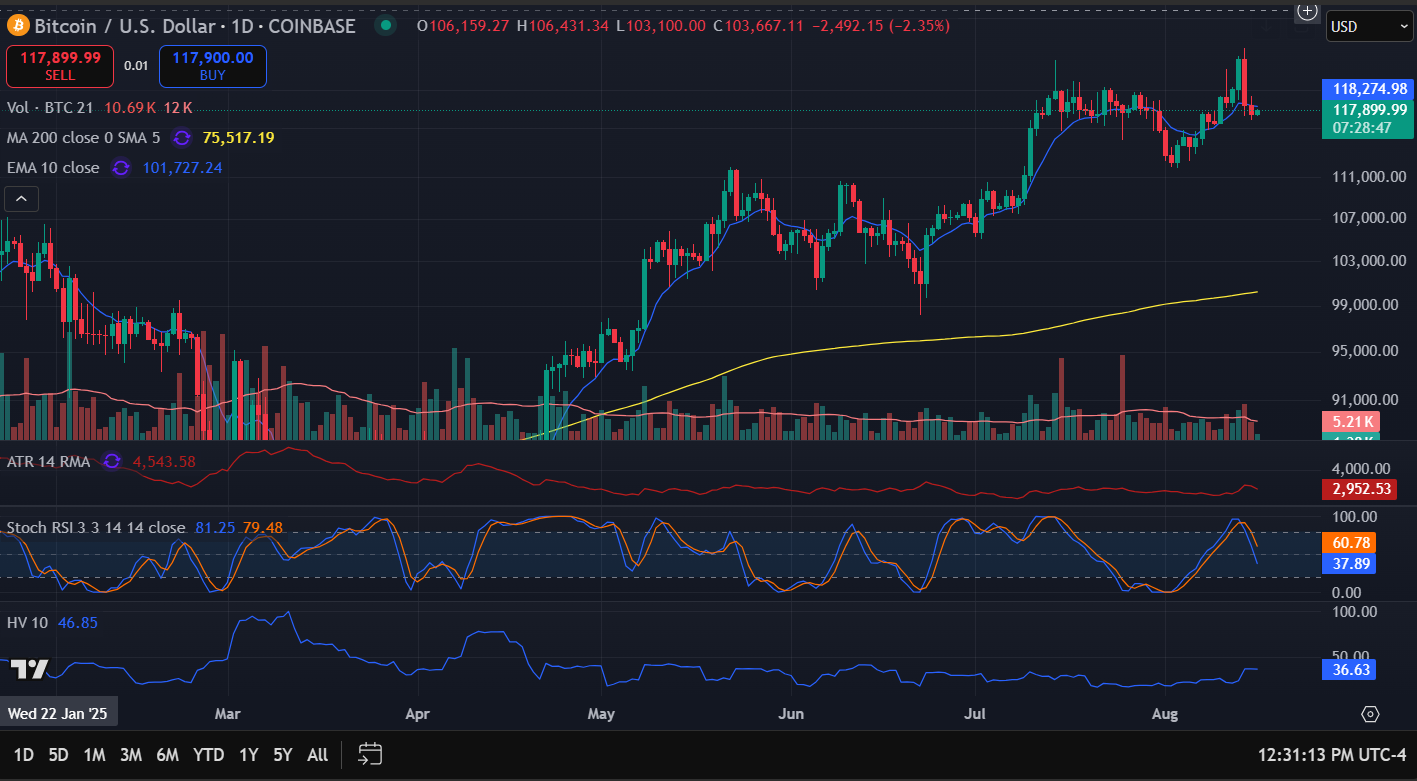
Task: Choose the YTD time range
Action: (x=208, y=755)
